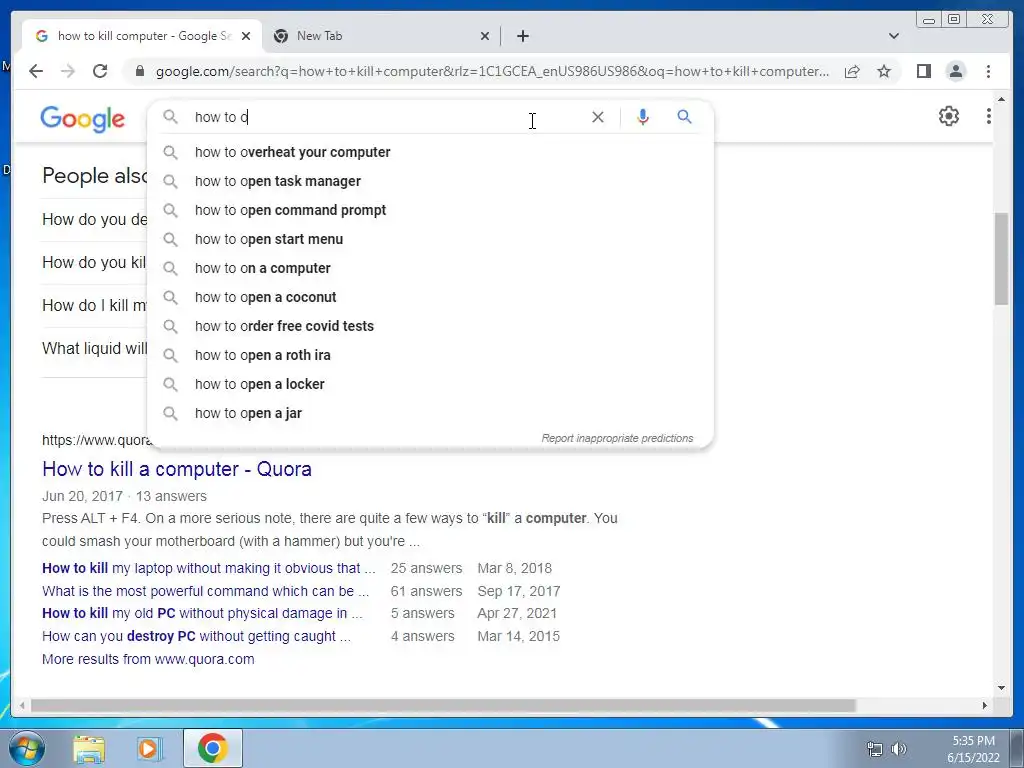1024x768 pixels.
Task: Open 'How to kill my laptop' Quora link
Action: click(x=208, y=568)
